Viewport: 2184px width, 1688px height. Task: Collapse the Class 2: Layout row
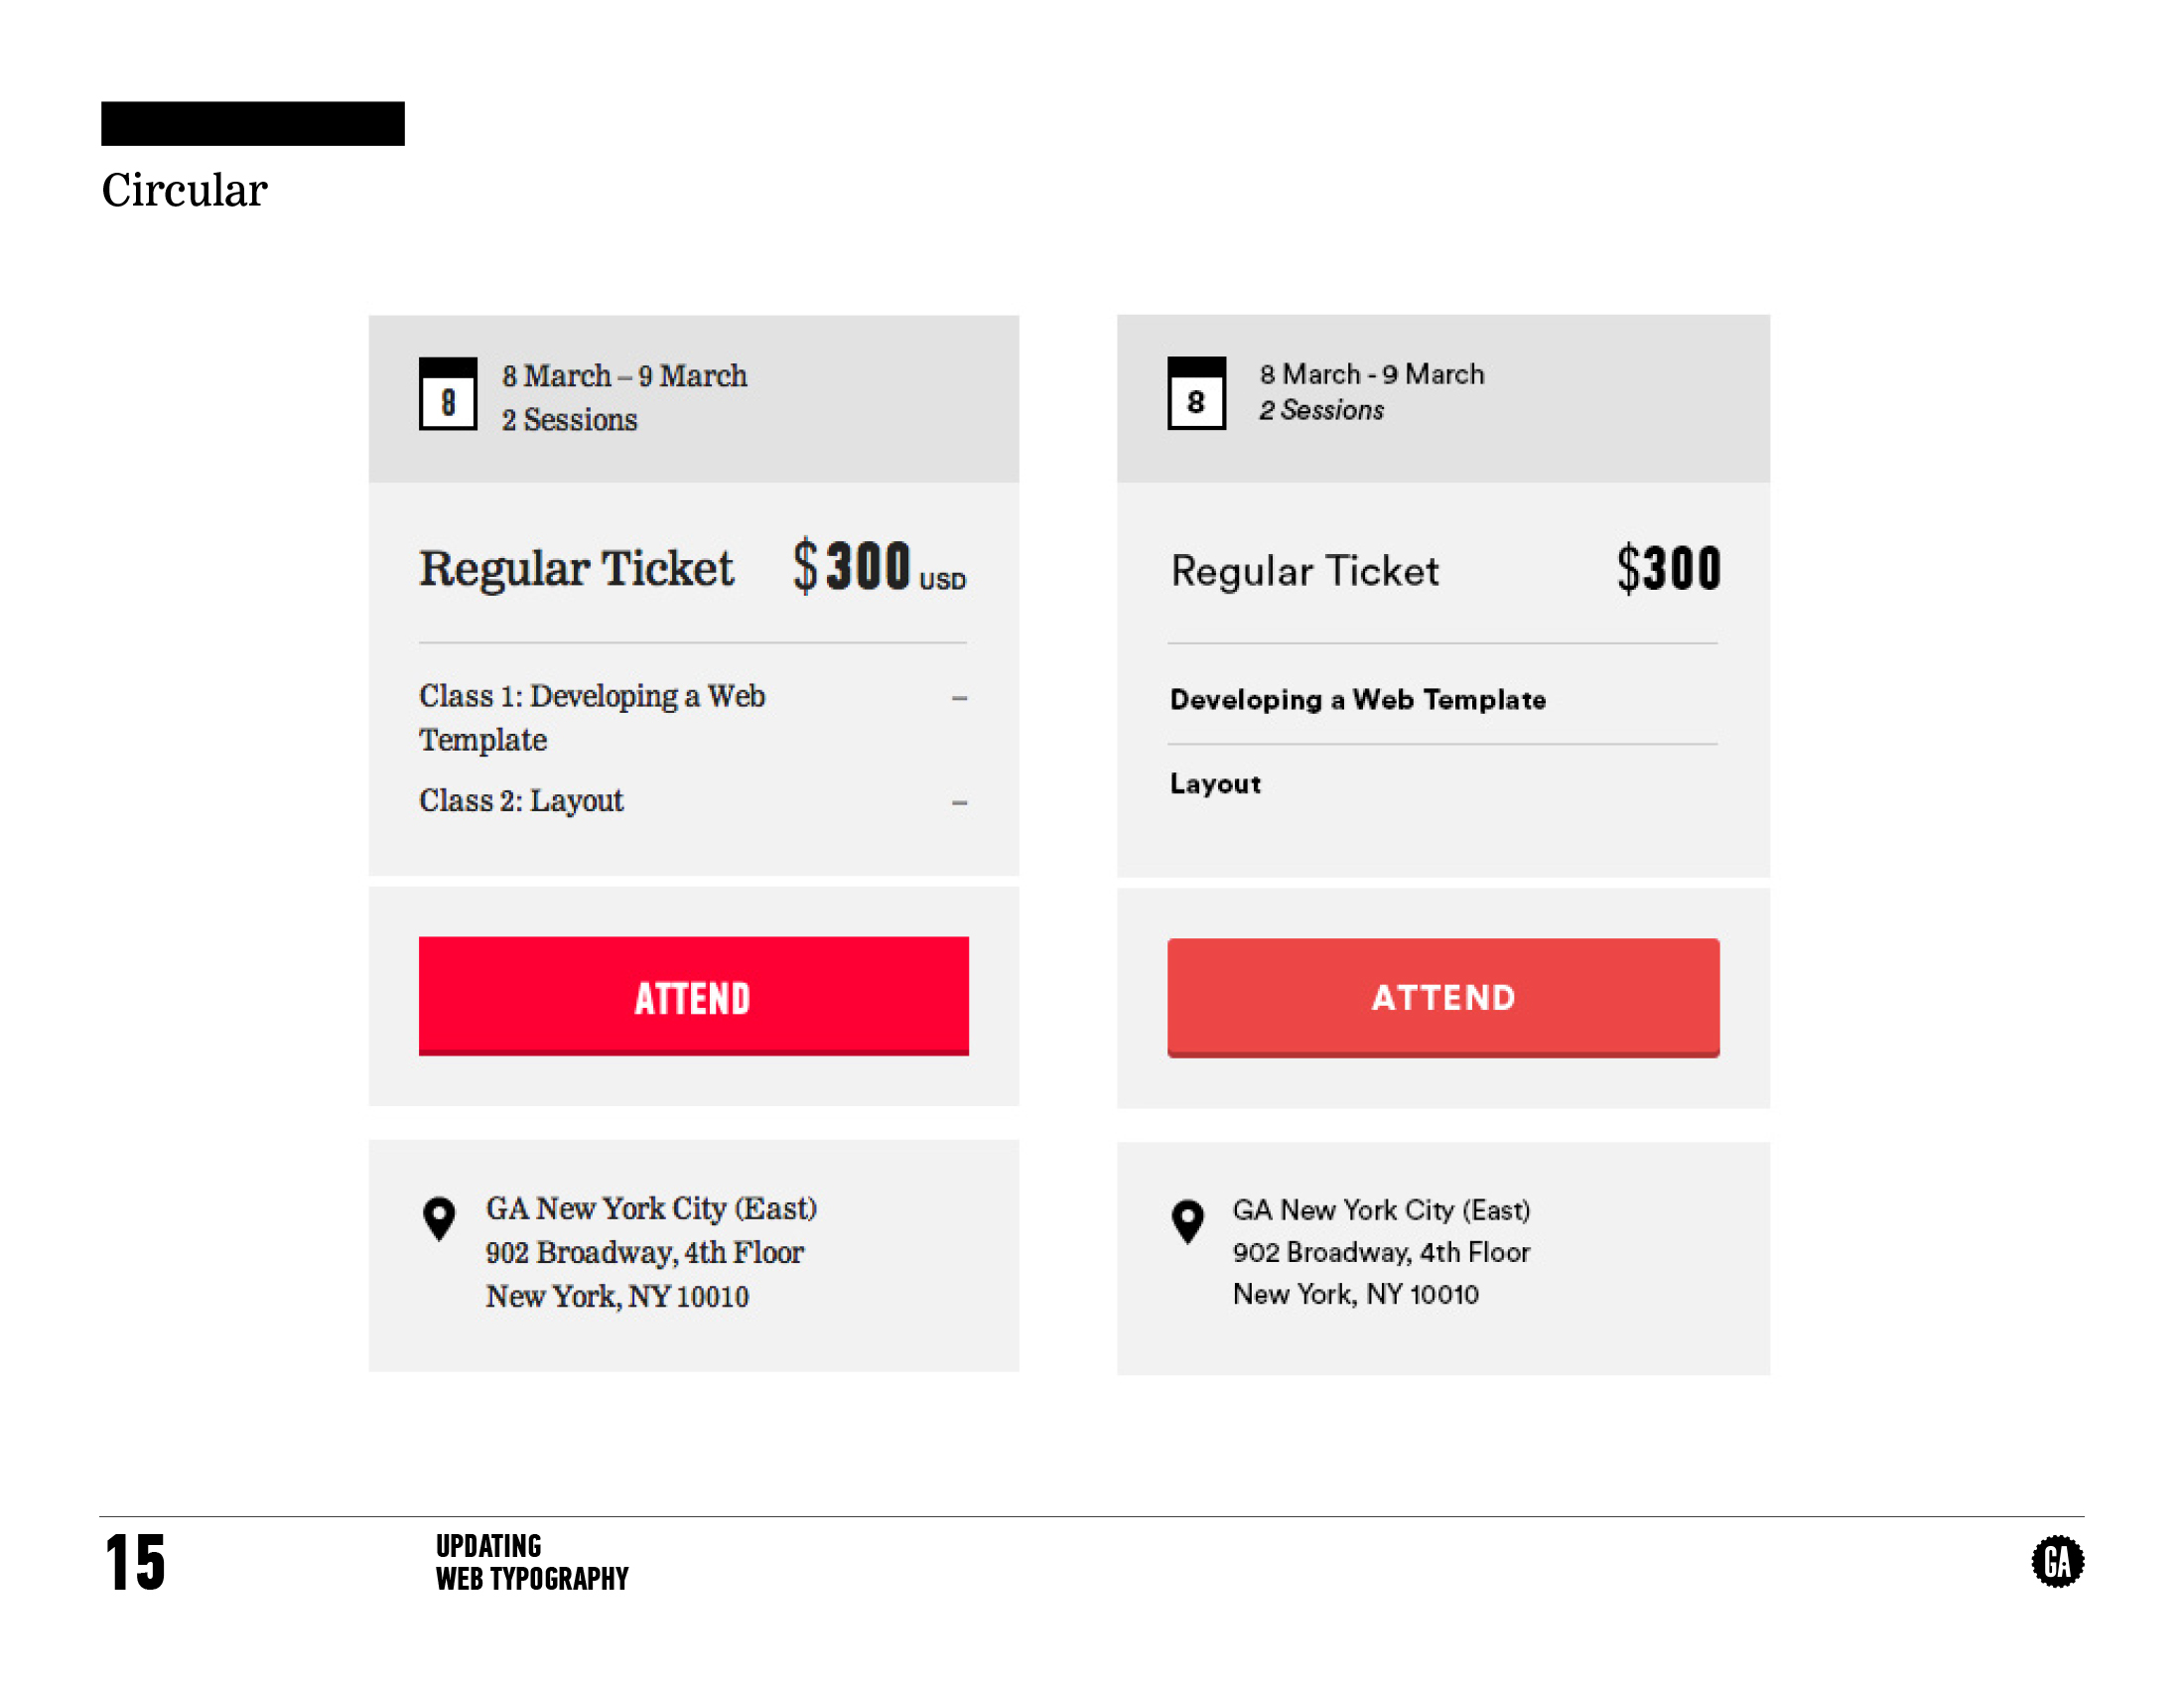959,802
